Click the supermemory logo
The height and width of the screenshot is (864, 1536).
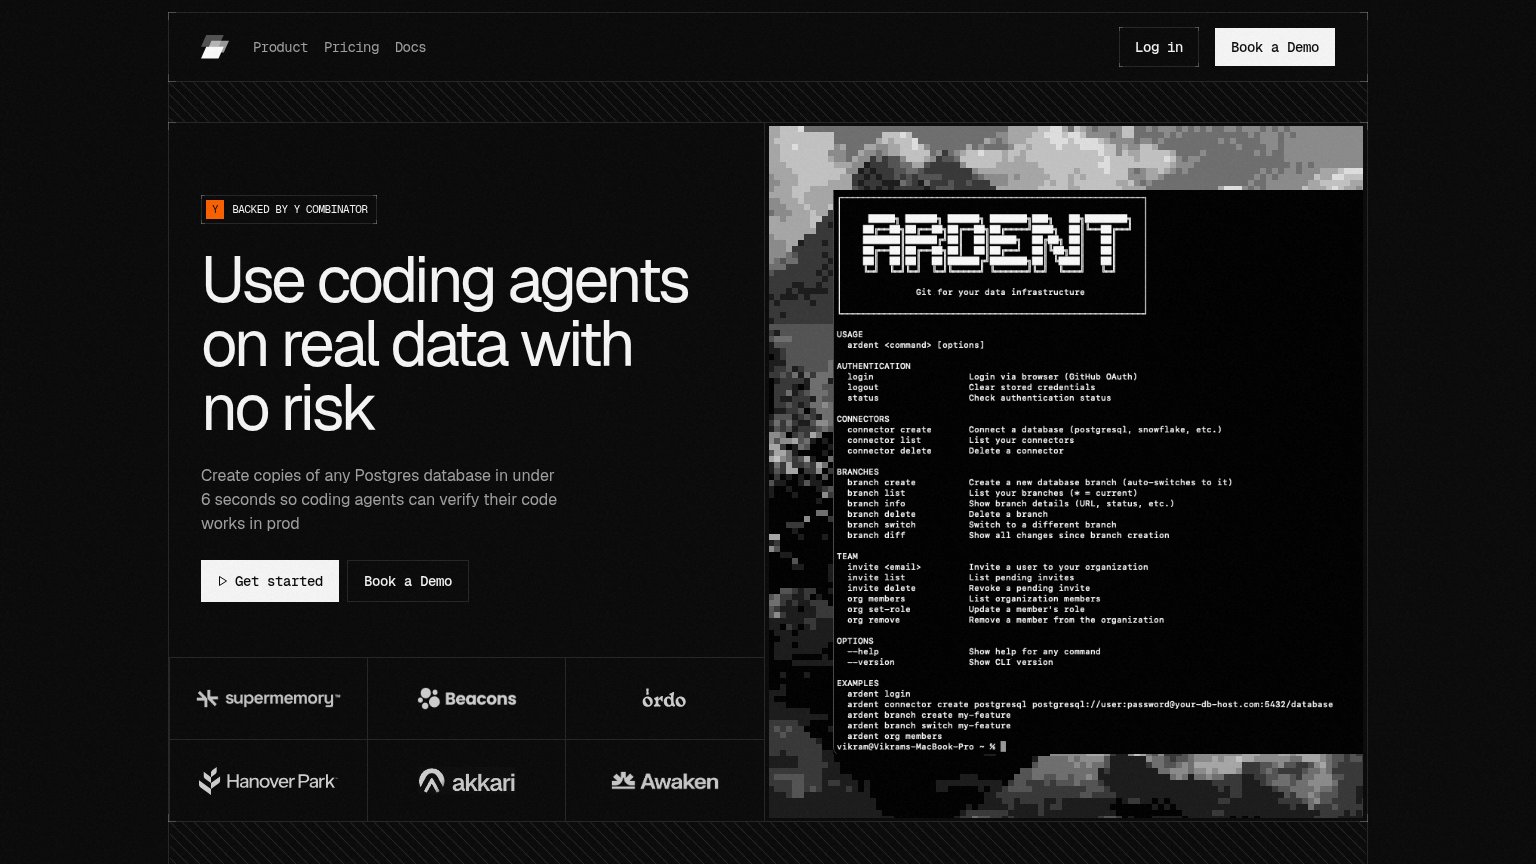268,698
